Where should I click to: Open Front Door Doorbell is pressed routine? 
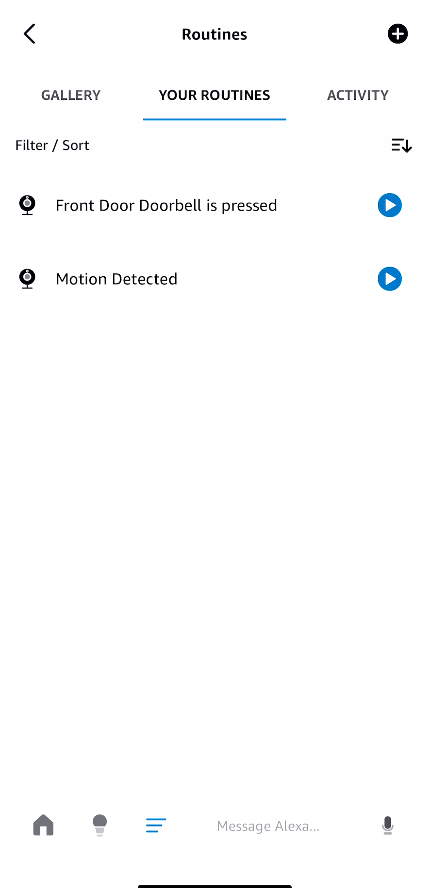tap(166, 205)
